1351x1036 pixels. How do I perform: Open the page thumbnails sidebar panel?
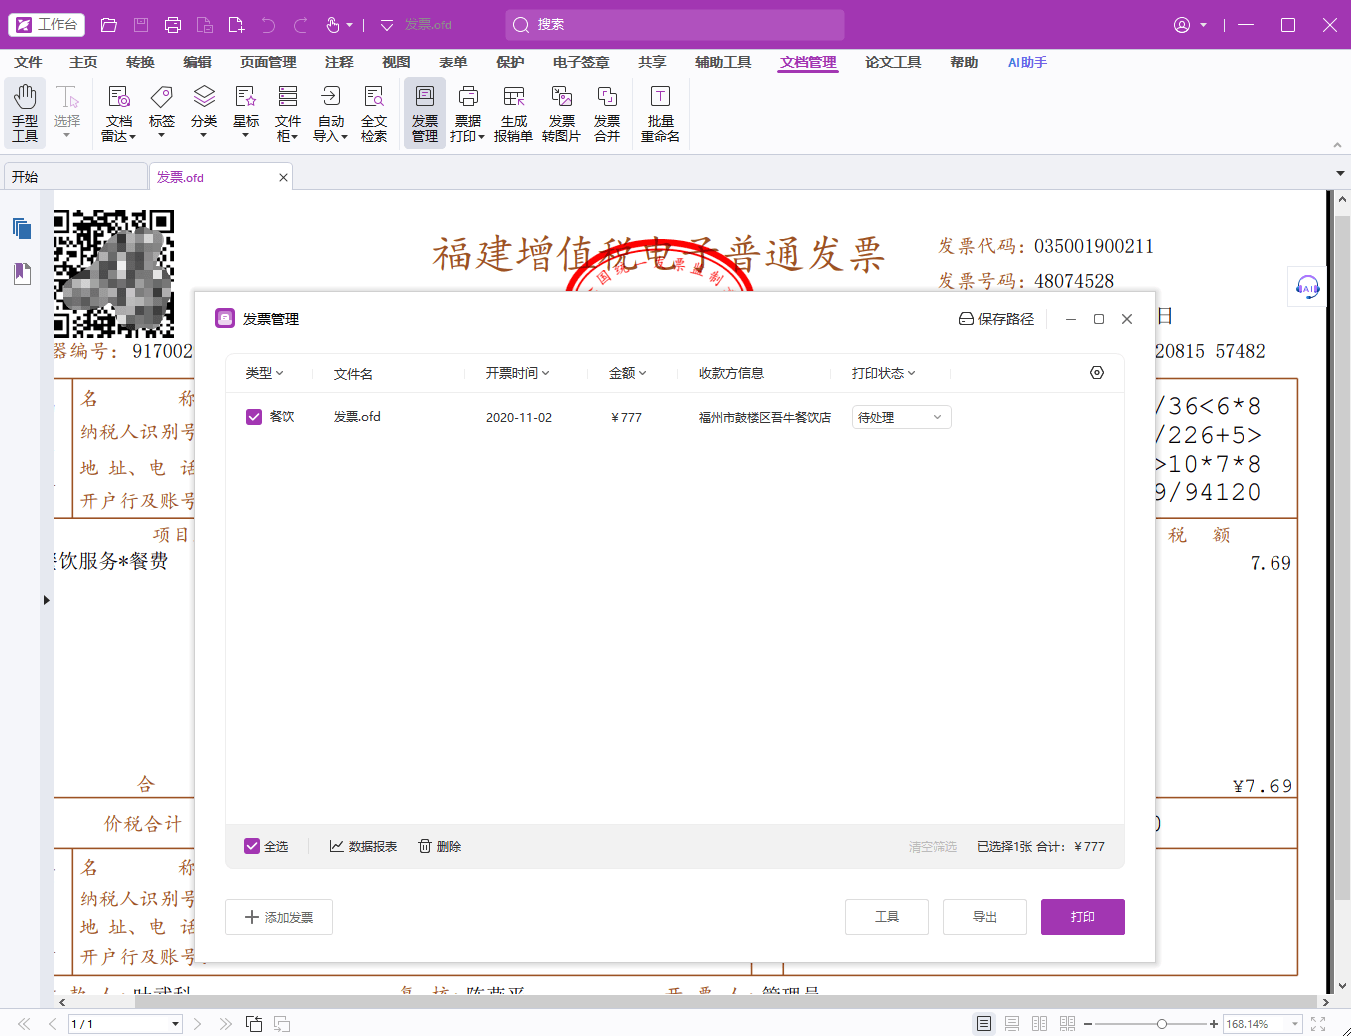[22, 229]
